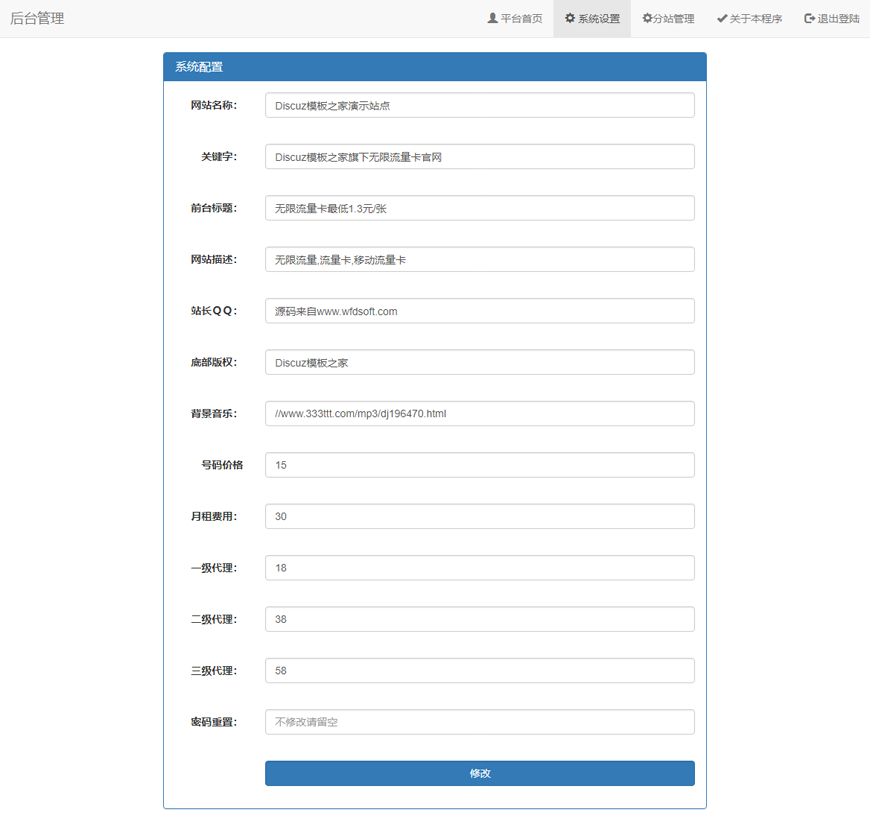Focus the 网站名称 input field
The width and height of the screenshot is (870, 824).
(x=479, y=105)
